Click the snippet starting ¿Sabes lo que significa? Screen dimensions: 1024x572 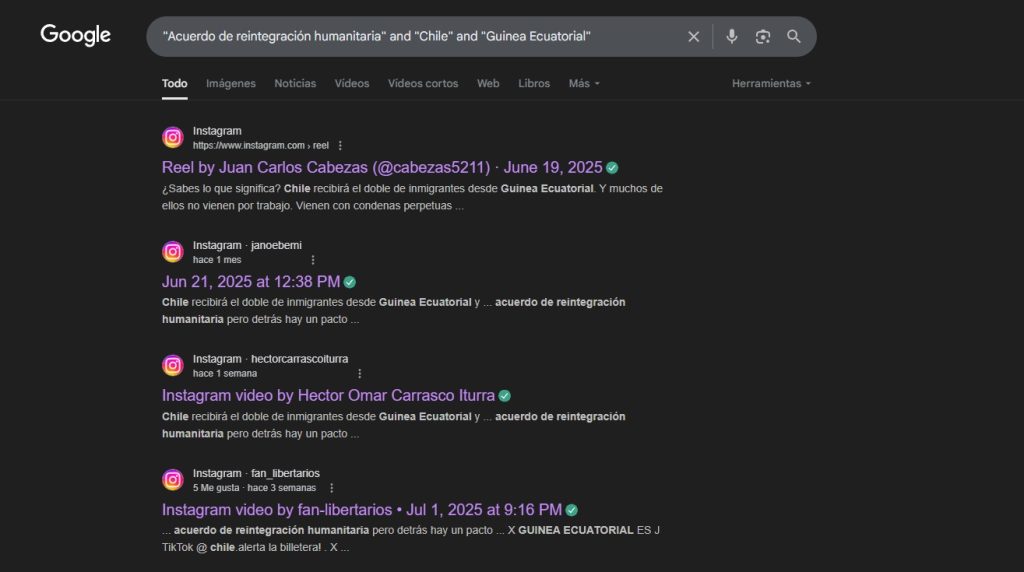(x=412, y=197)
